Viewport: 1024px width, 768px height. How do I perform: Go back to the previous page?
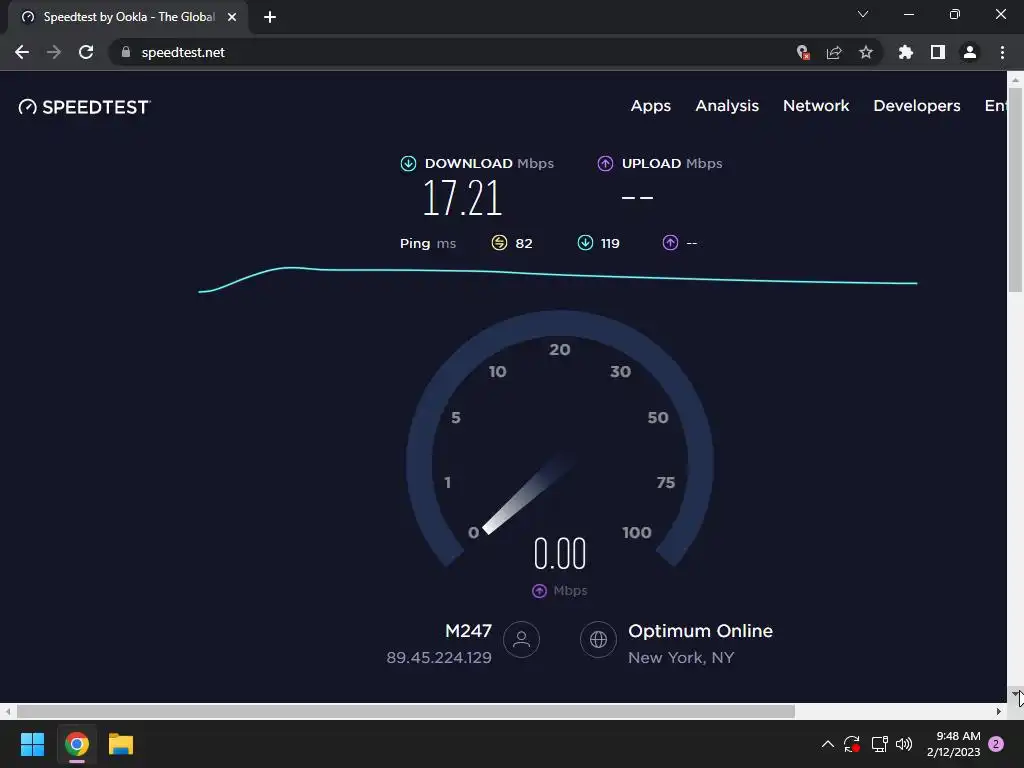22,52
